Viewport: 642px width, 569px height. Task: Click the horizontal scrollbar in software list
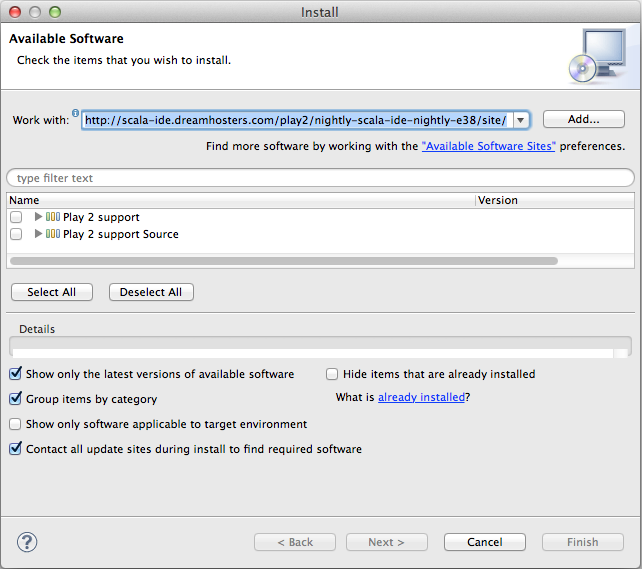click(284, 261)
